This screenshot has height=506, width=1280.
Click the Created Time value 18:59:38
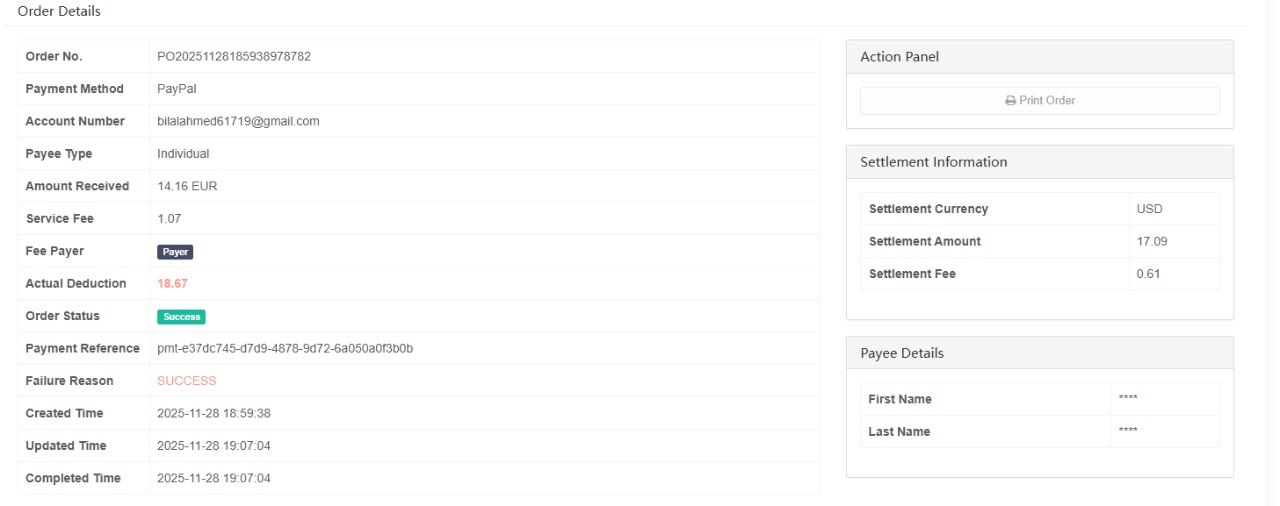coord(214,413)
